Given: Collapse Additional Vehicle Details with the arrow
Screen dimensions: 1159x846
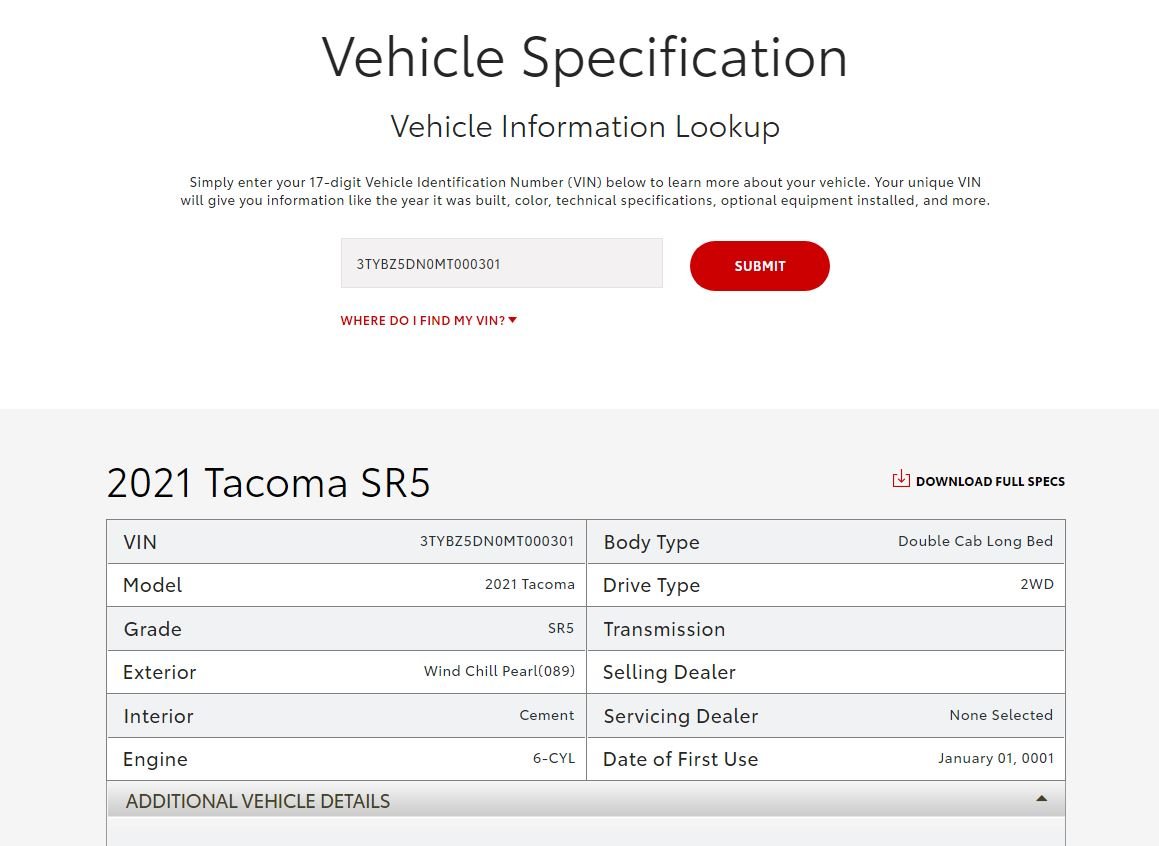Looking at the screenshot, I should 1041,799.
